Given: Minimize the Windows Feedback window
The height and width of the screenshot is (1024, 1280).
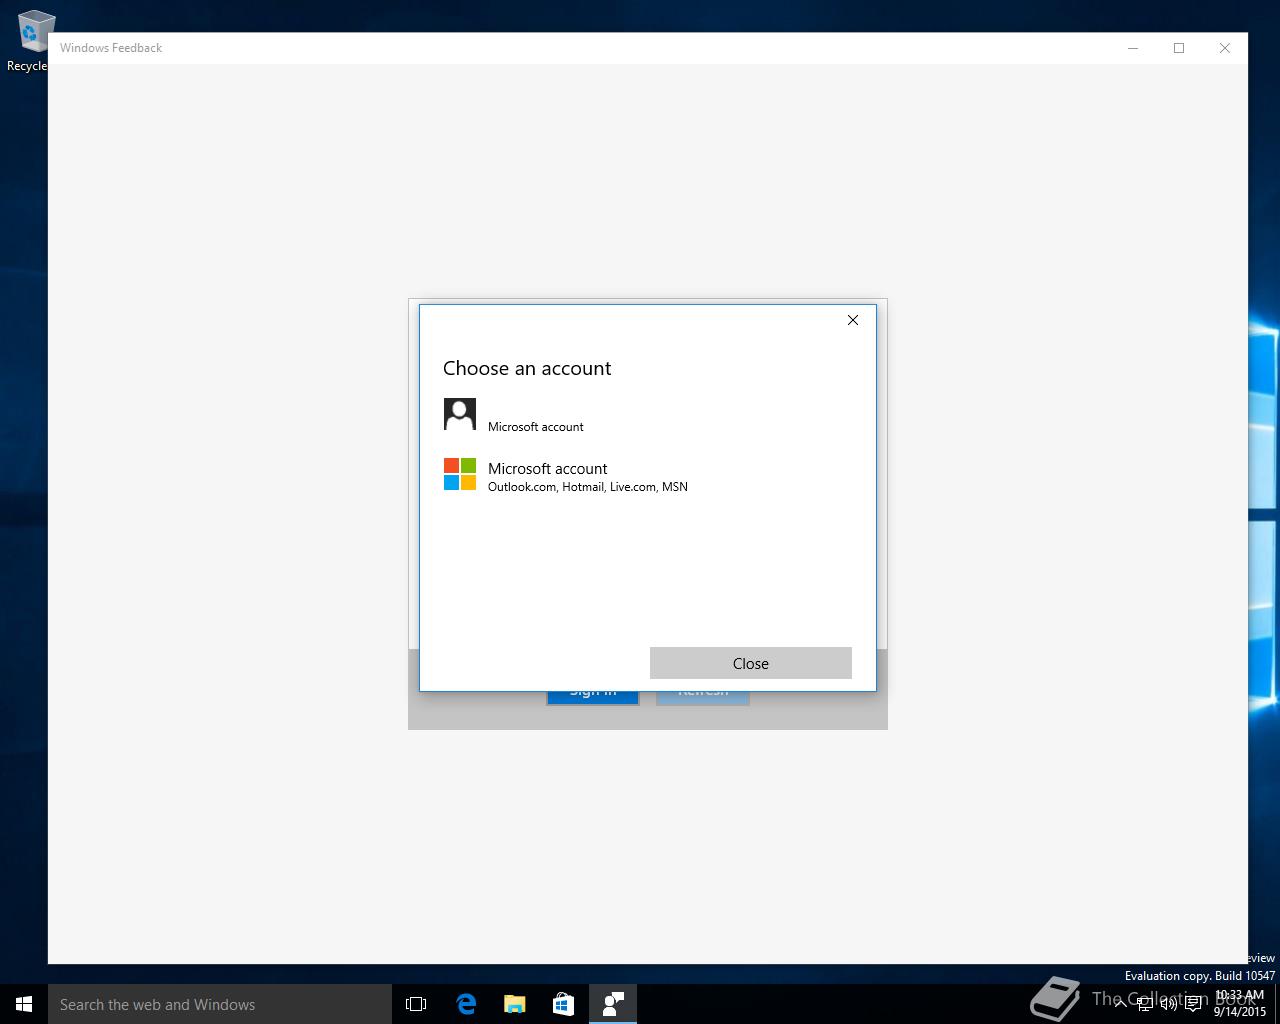Looking at the screenshot, I should pyautogui.click(x=1133, y=48).
